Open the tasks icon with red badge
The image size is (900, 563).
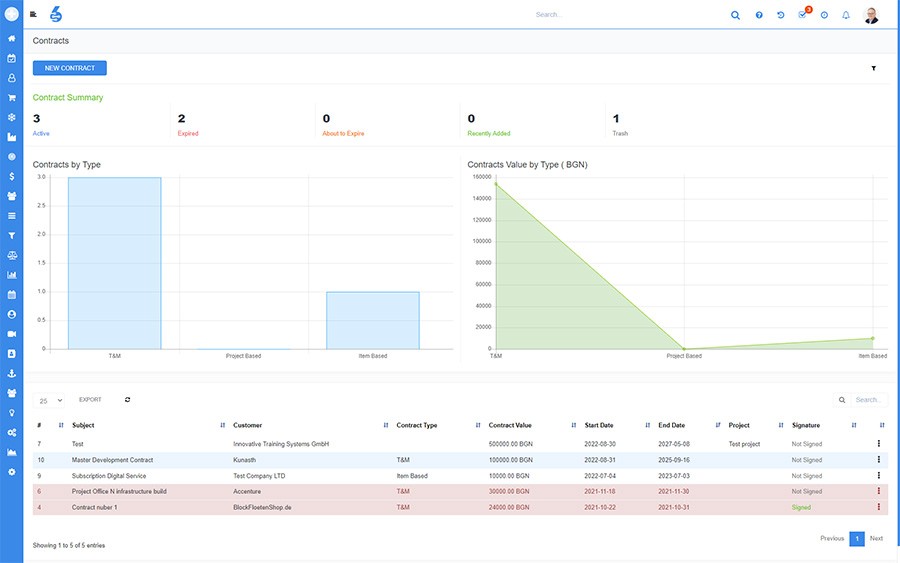[x=803, y=14]
